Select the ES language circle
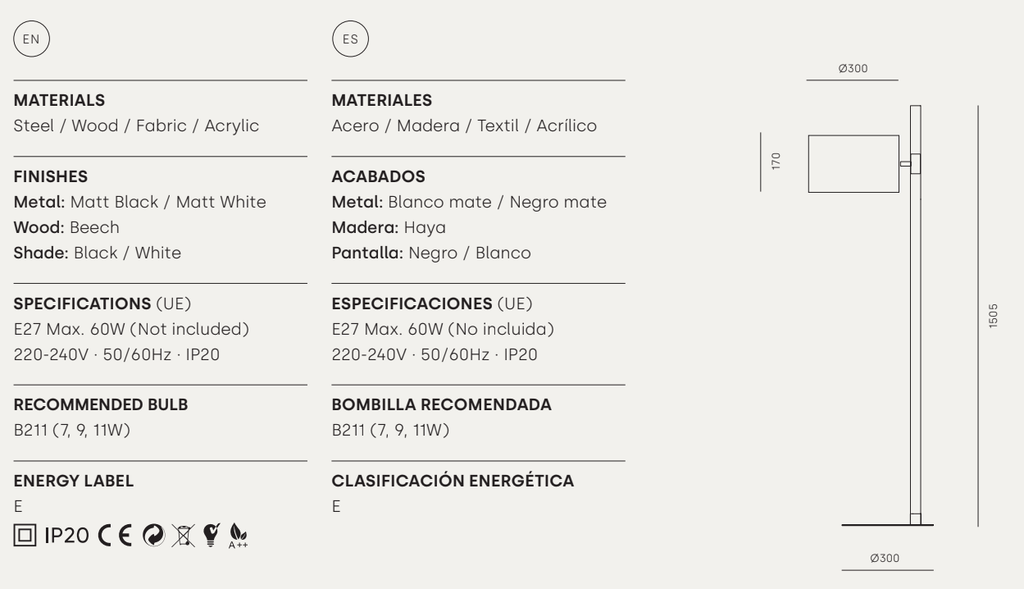 (x=350, y=39)
